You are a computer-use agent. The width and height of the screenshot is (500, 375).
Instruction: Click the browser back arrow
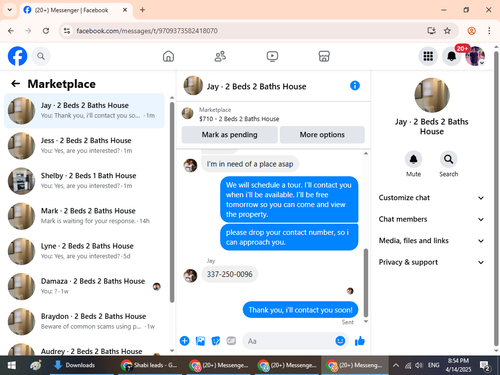[11, 31]
